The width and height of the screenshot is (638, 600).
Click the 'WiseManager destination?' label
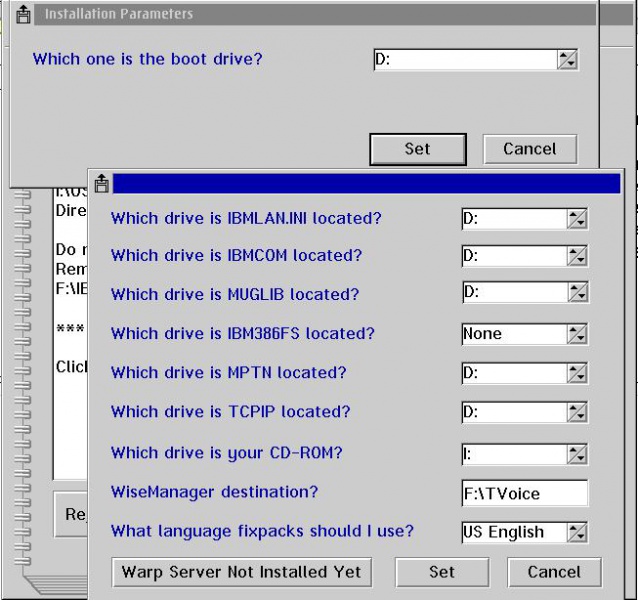click(x=214, y=492)
